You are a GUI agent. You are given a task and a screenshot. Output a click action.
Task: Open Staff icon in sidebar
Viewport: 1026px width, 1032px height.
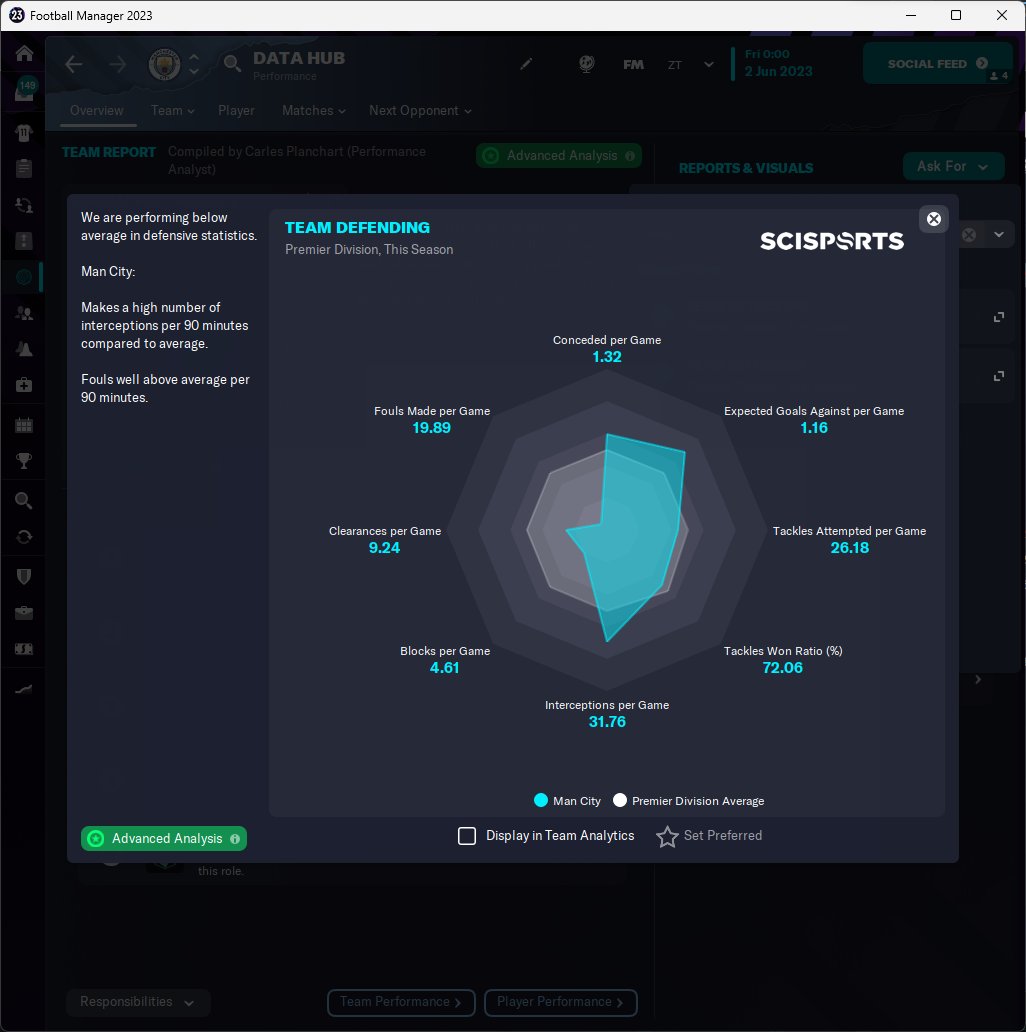[24, 313]
